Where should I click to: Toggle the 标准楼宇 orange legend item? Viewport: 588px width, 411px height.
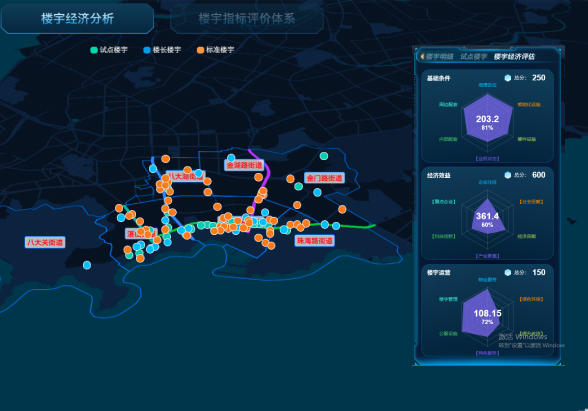coord(216,50)
